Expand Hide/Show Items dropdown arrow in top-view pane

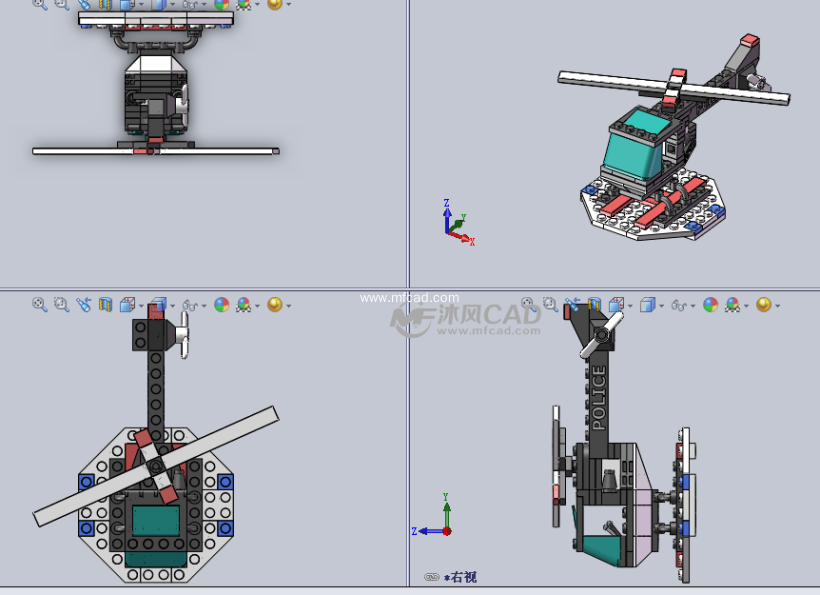pyautogui.click(x=204, y=306)
